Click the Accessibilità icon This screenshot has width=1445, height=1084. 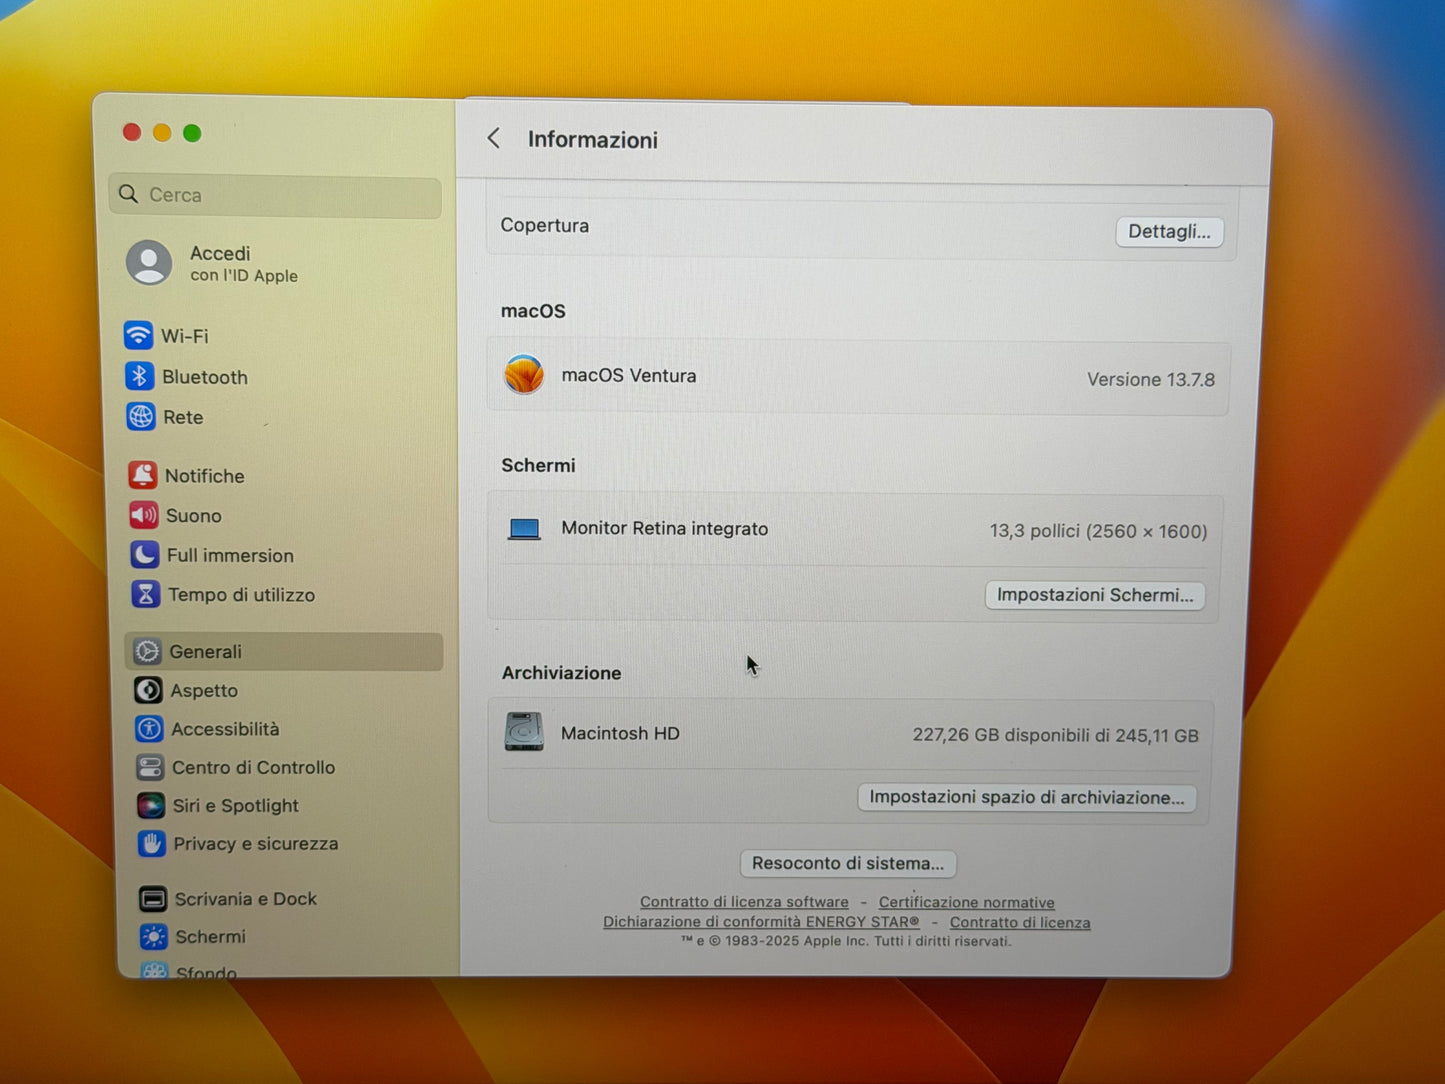[x=149, y=729]
